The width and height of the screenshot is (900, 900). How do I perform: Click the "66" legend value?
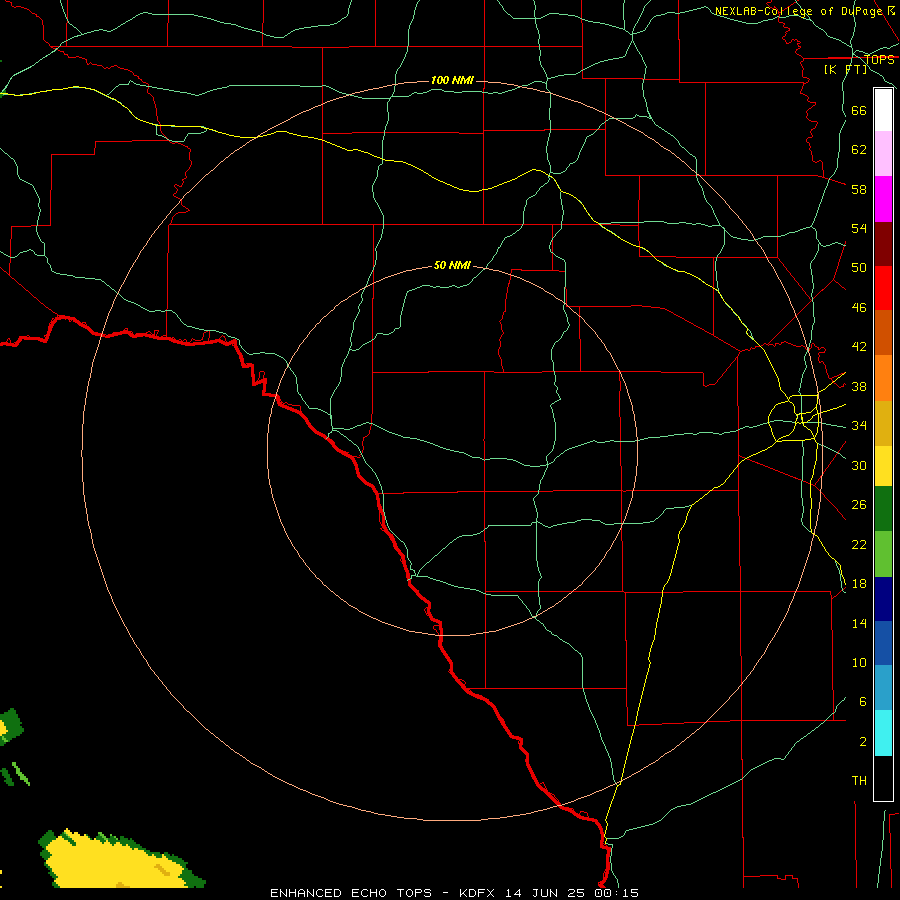859,110
